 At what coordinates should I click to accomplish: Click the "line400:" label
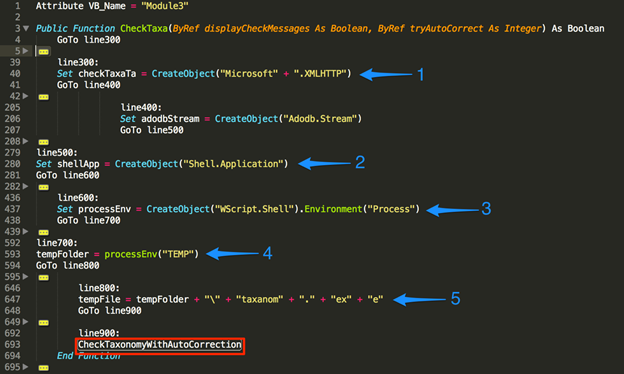pyautogui.click(x=141, y=107)
